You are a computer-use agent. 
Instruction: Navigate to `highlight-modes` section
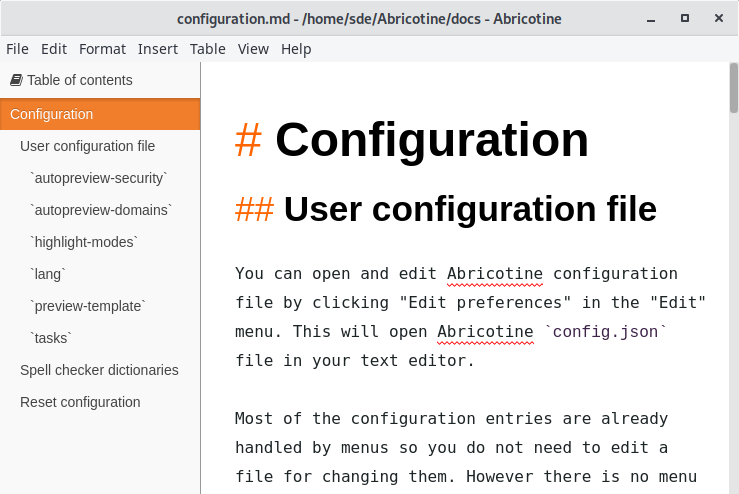[100, 242]
